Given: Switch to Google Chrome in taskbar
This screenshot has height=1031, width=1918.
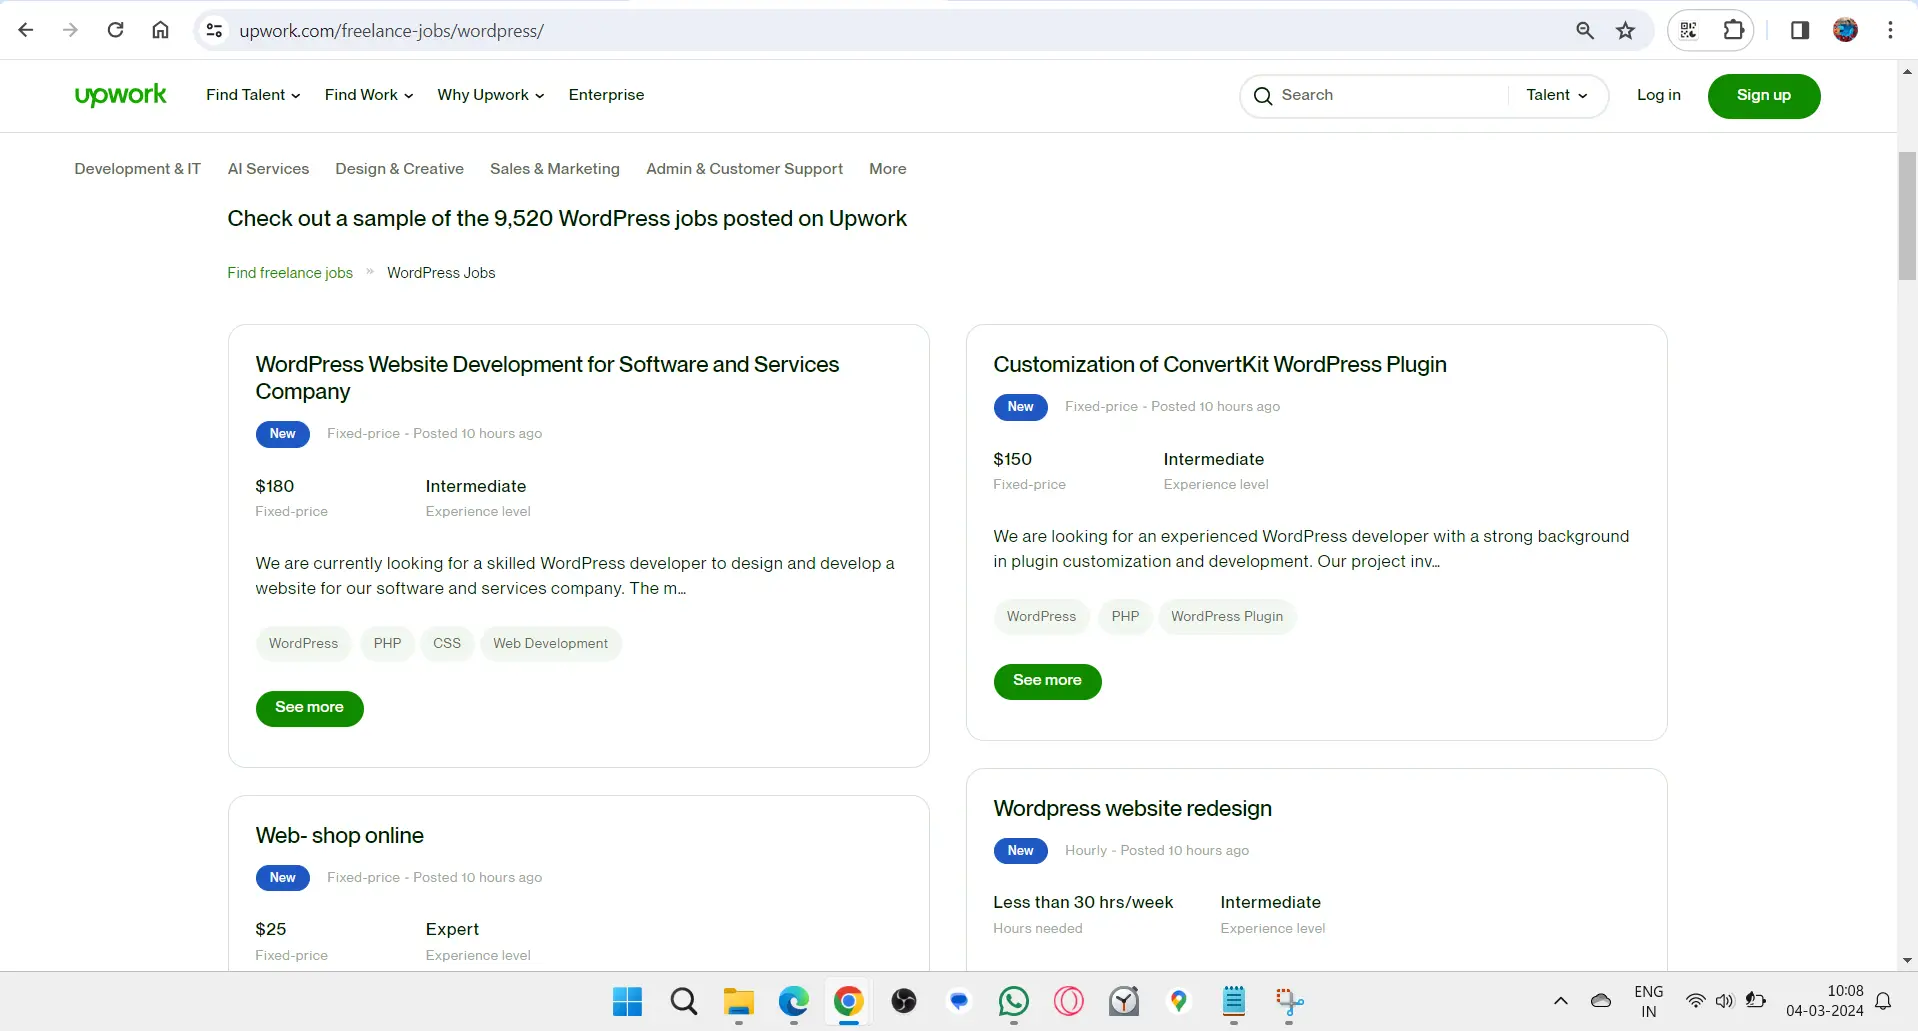Looking at the screenshot, I should pyautogui.click(x=849, y=1001).
